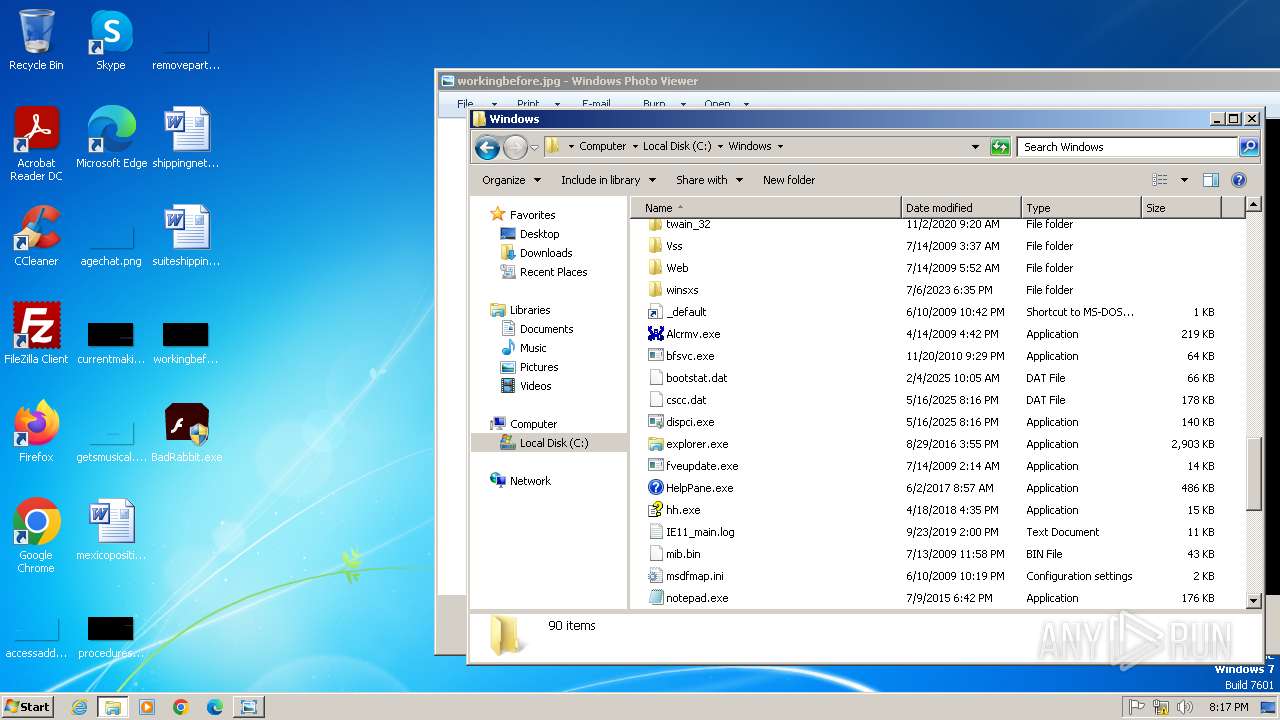1280x720 pixels.
Task: Open Photo Viewer Open menu
Action: [x=717, y=103]
